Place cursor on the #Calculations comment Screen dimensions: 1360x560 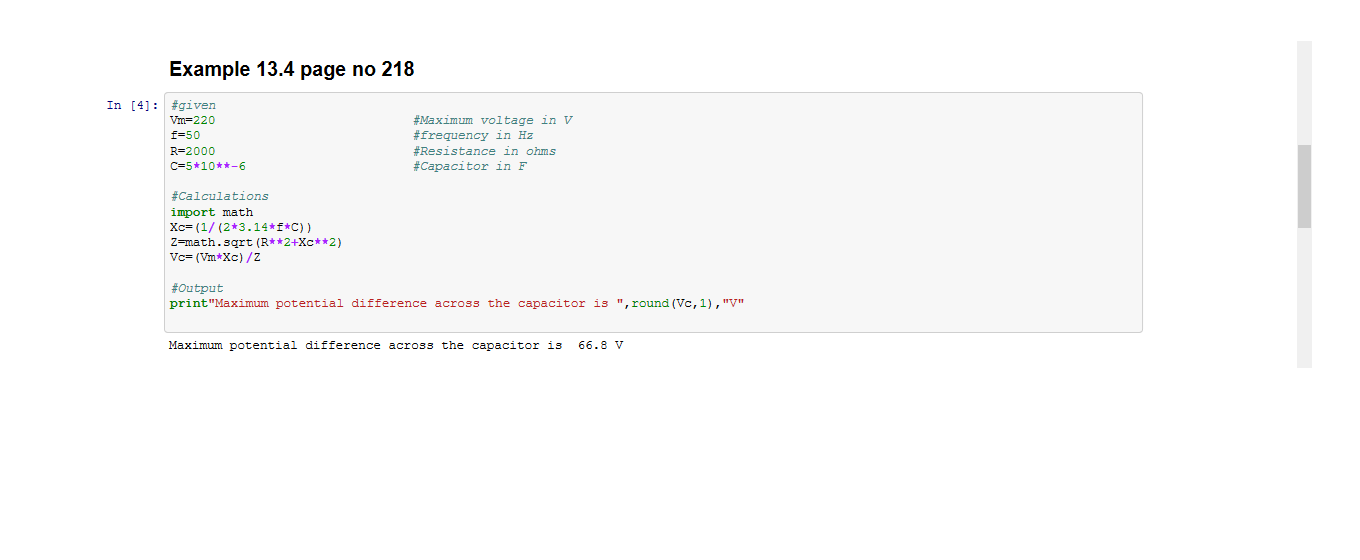(x=219, y=196)
